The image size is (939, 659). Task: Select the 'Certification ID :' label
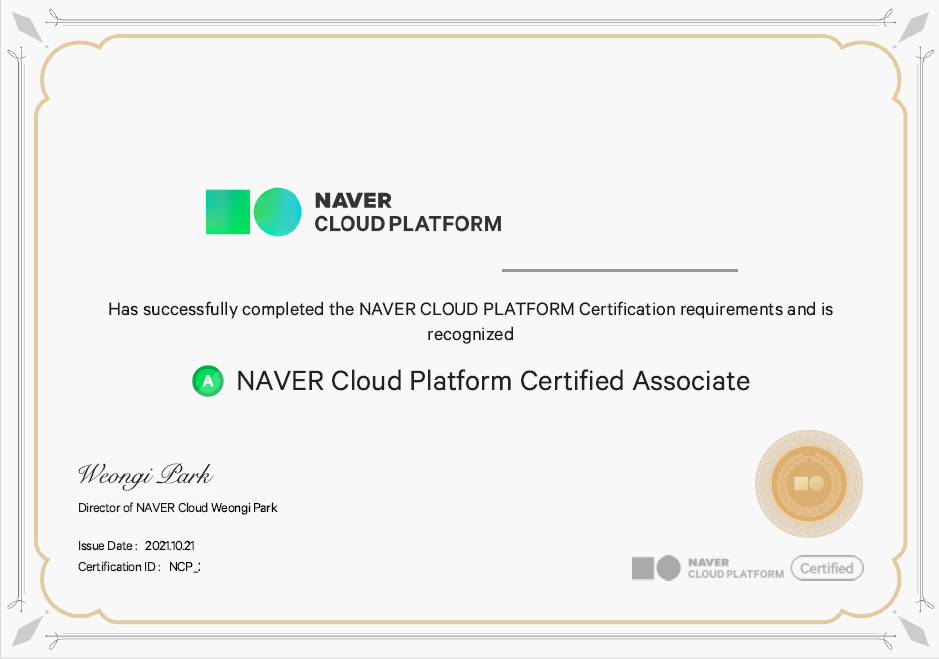pos(119,567)
